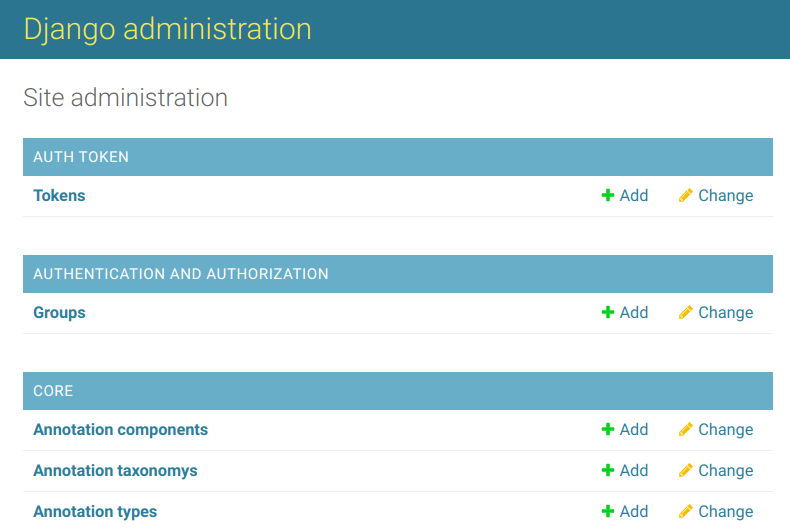The height and width of the screenshot is (529, 790).
Task: Open the Core app section header
Action: point(53,391)
